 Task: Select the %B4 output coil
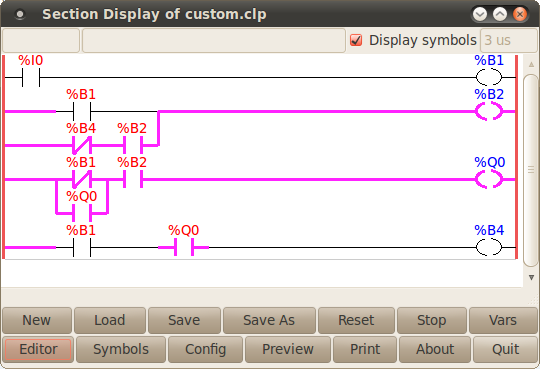(489, 247)
